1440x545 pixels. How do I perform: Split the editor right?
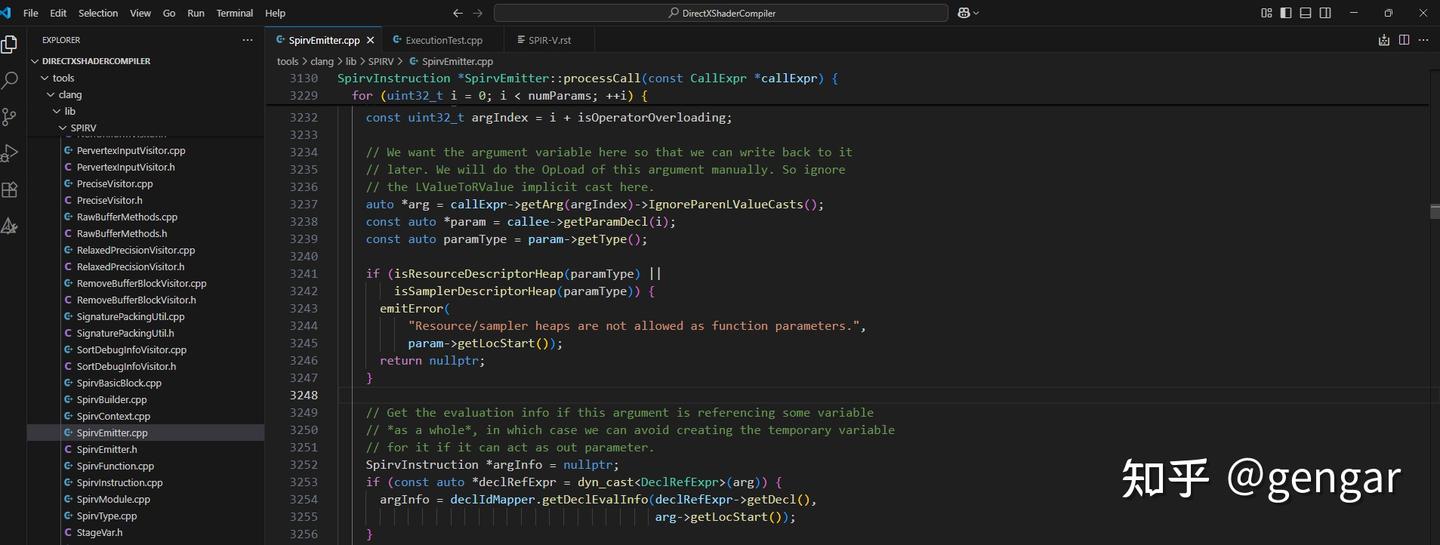click(1404, 40)
